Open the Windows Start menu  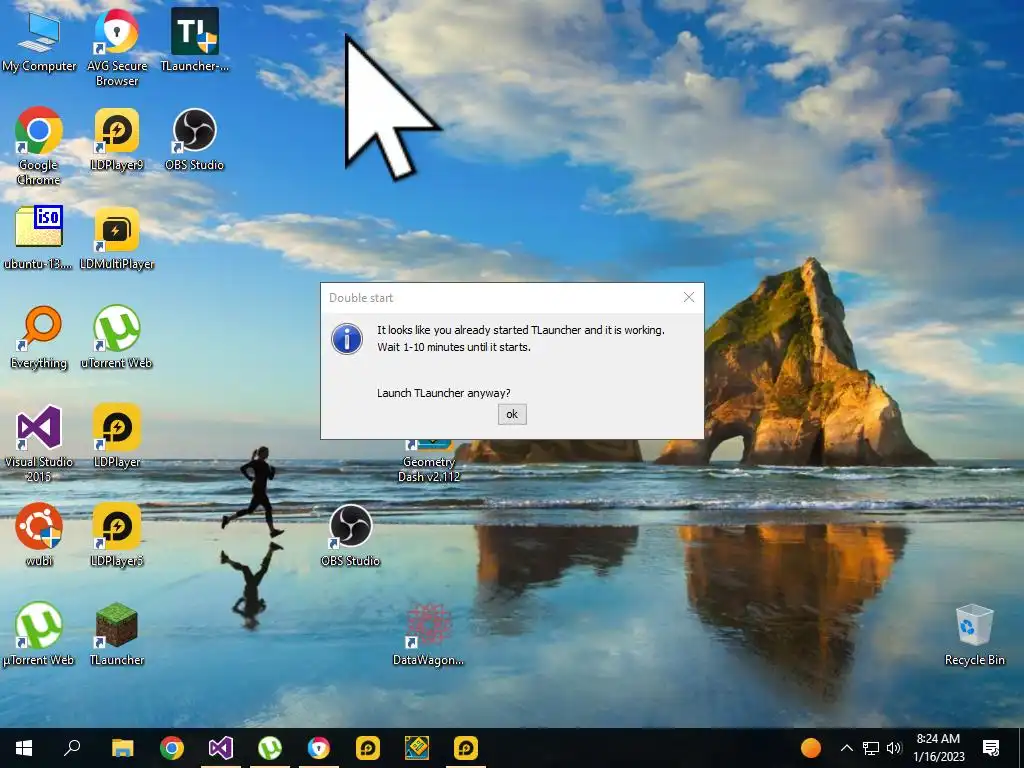pos(24,748)
